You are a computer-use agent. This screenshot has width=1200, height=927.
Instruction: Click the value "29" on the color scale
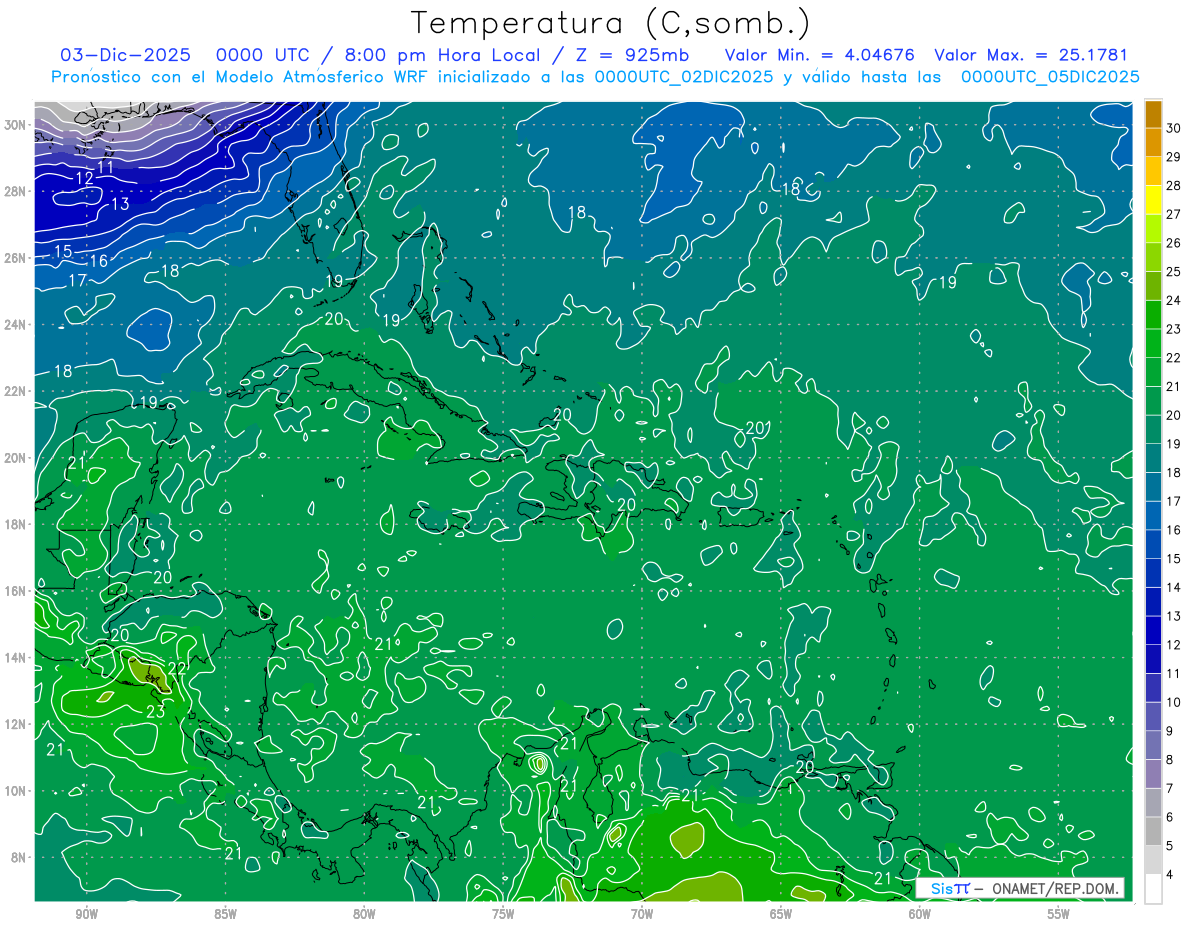click(1173, 156)
